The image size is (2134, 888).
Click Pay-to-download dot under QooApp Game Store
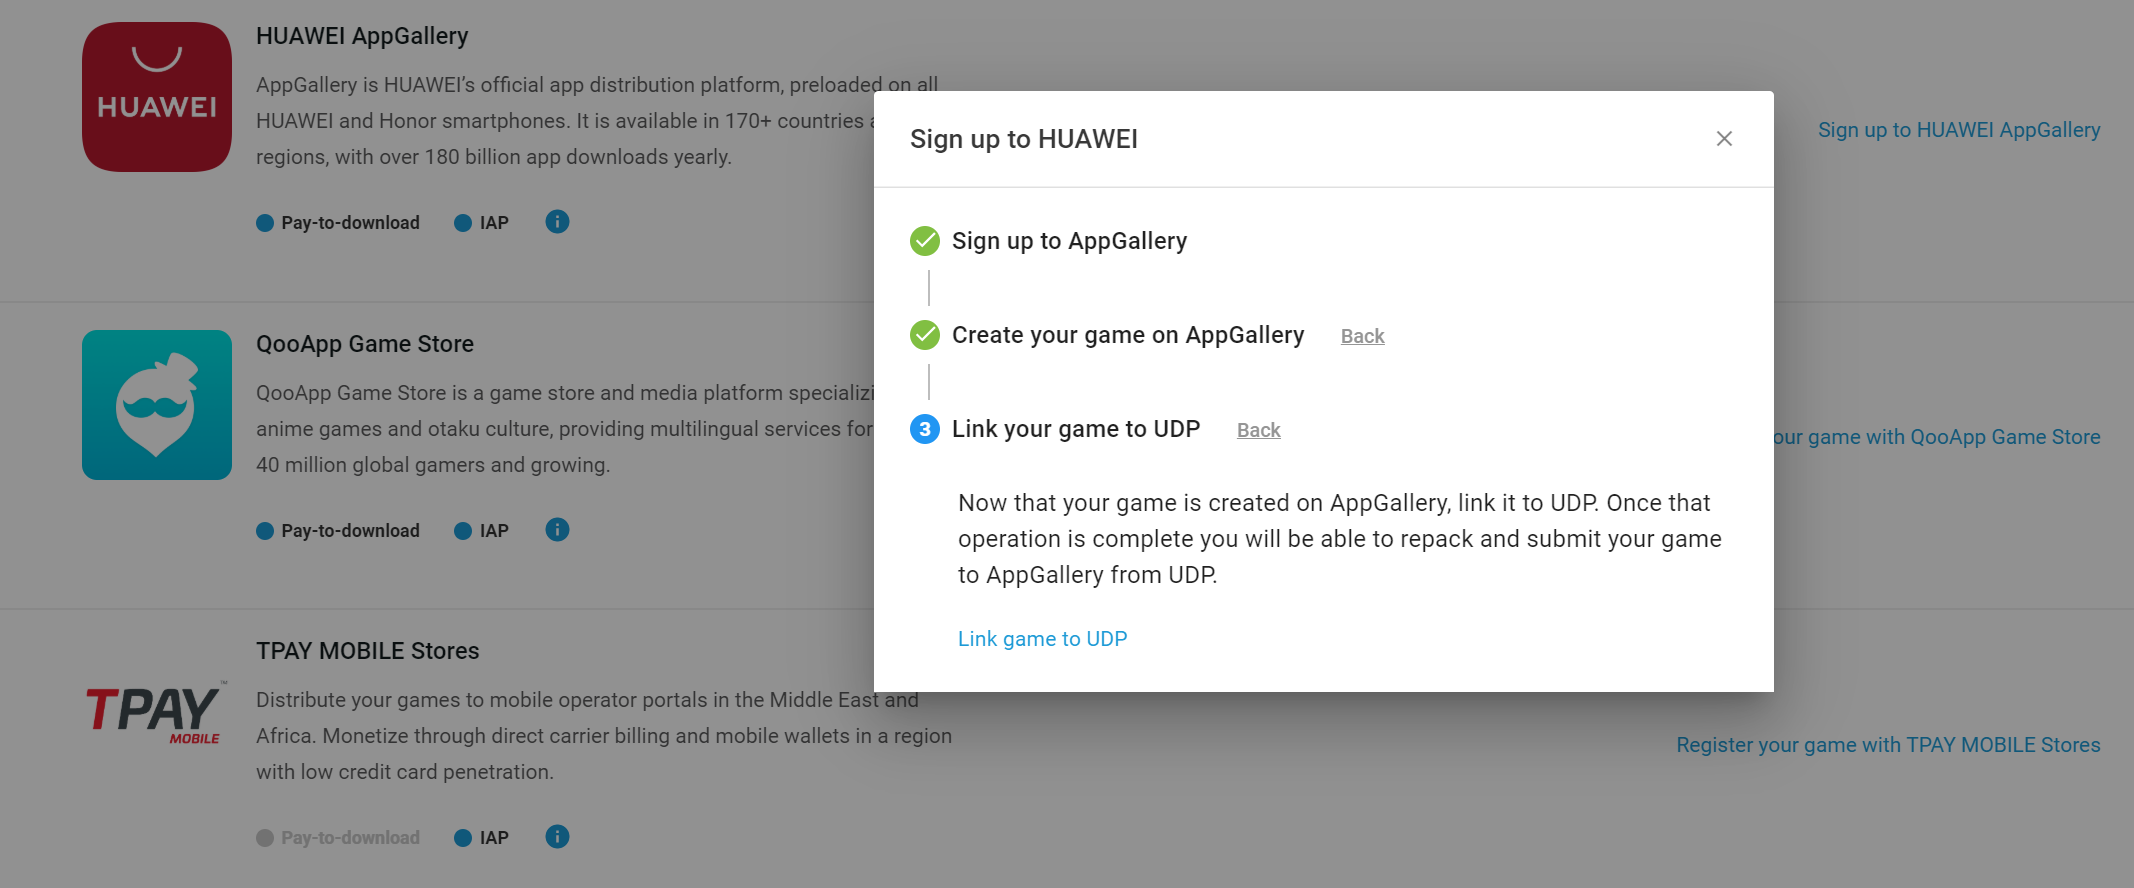(x=265, y=531)
